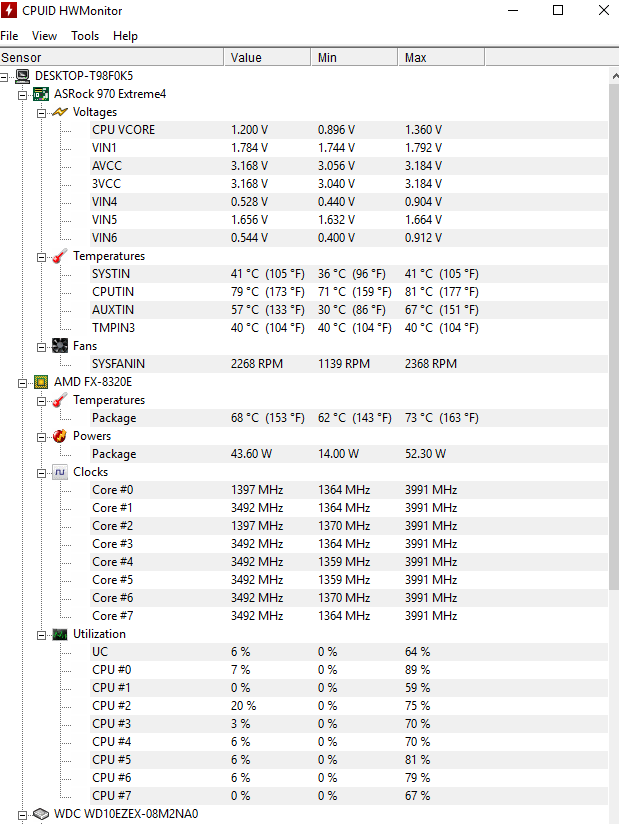619x824 pixels.
Task: Click the Fans category fan icon
Action: (60, 346)
